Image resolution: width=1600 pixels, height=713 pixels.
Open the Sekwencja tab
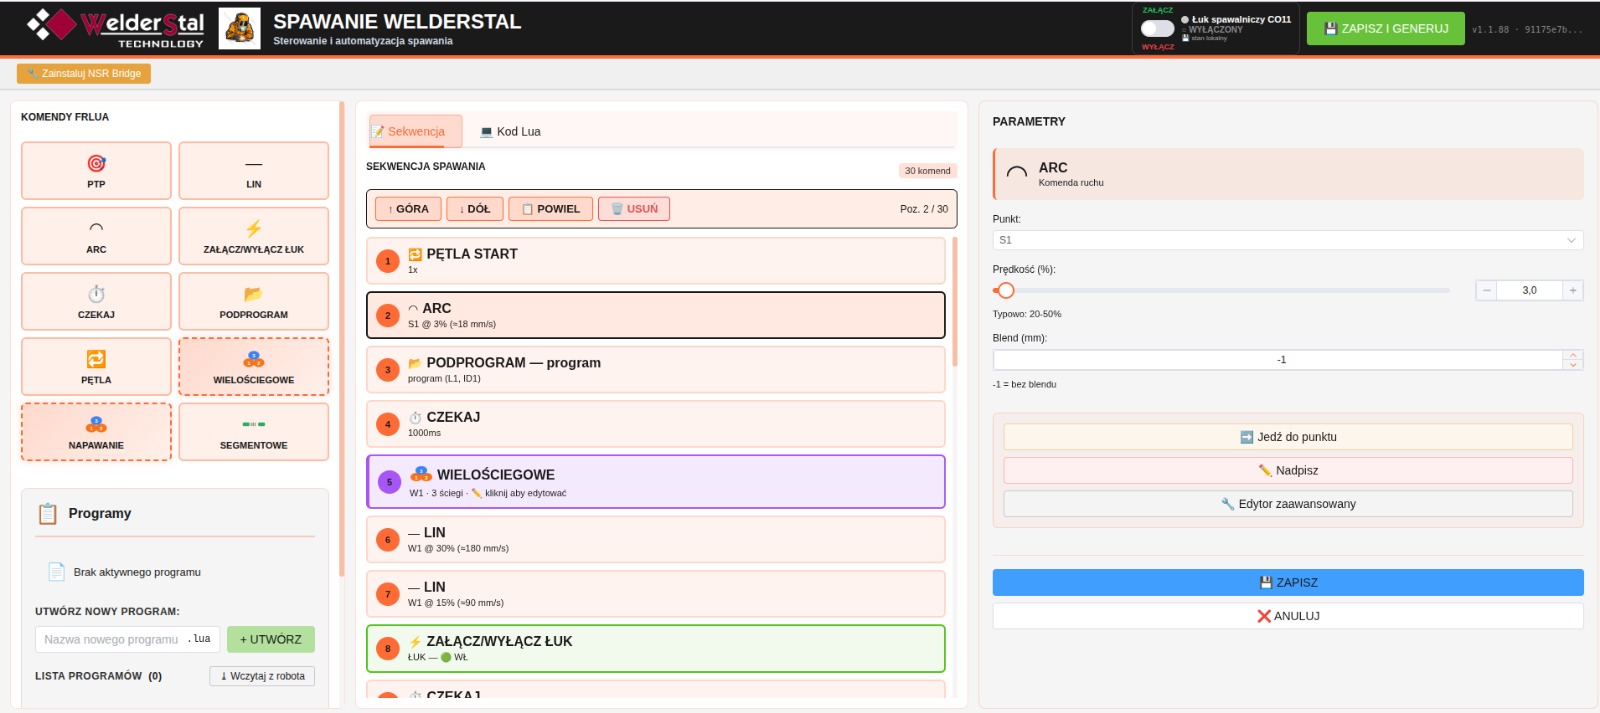point(415,131)
